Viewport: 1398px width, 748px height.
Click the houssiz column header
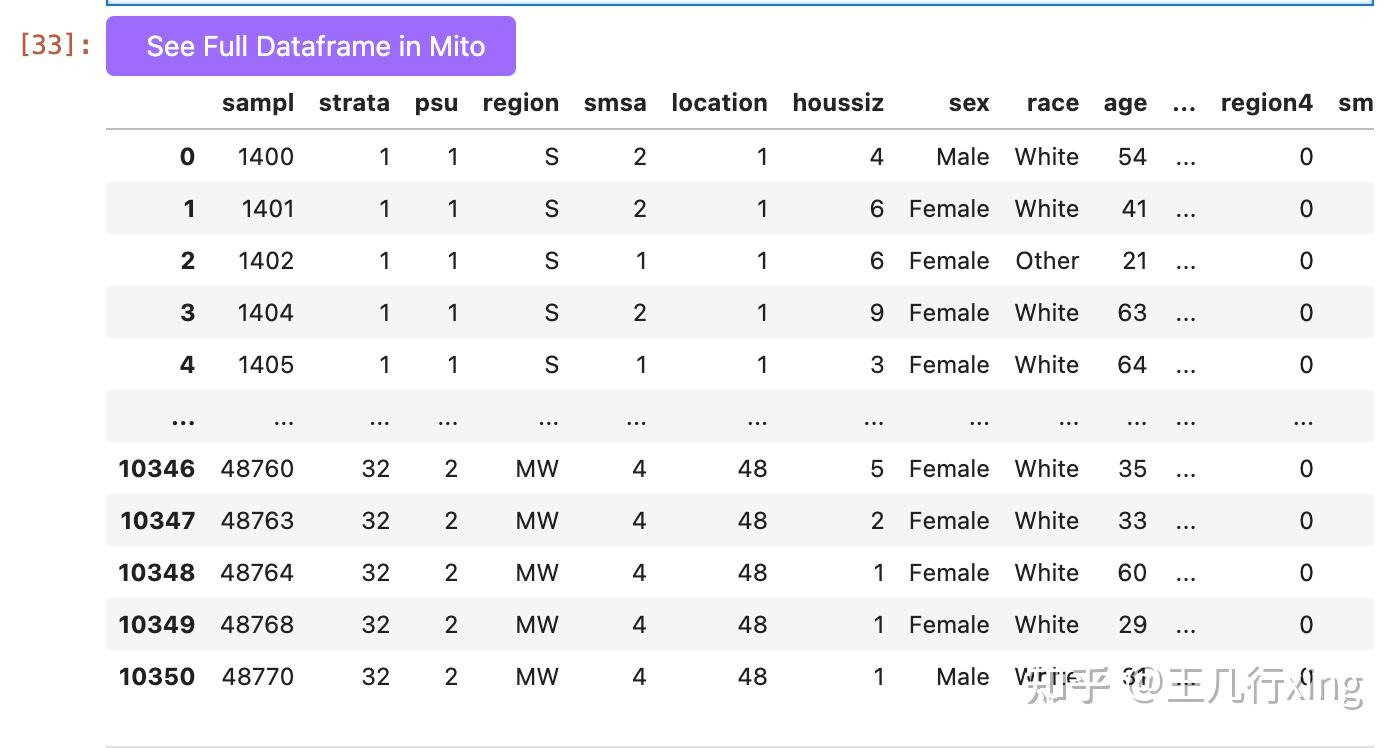click(x=838, y=103)
